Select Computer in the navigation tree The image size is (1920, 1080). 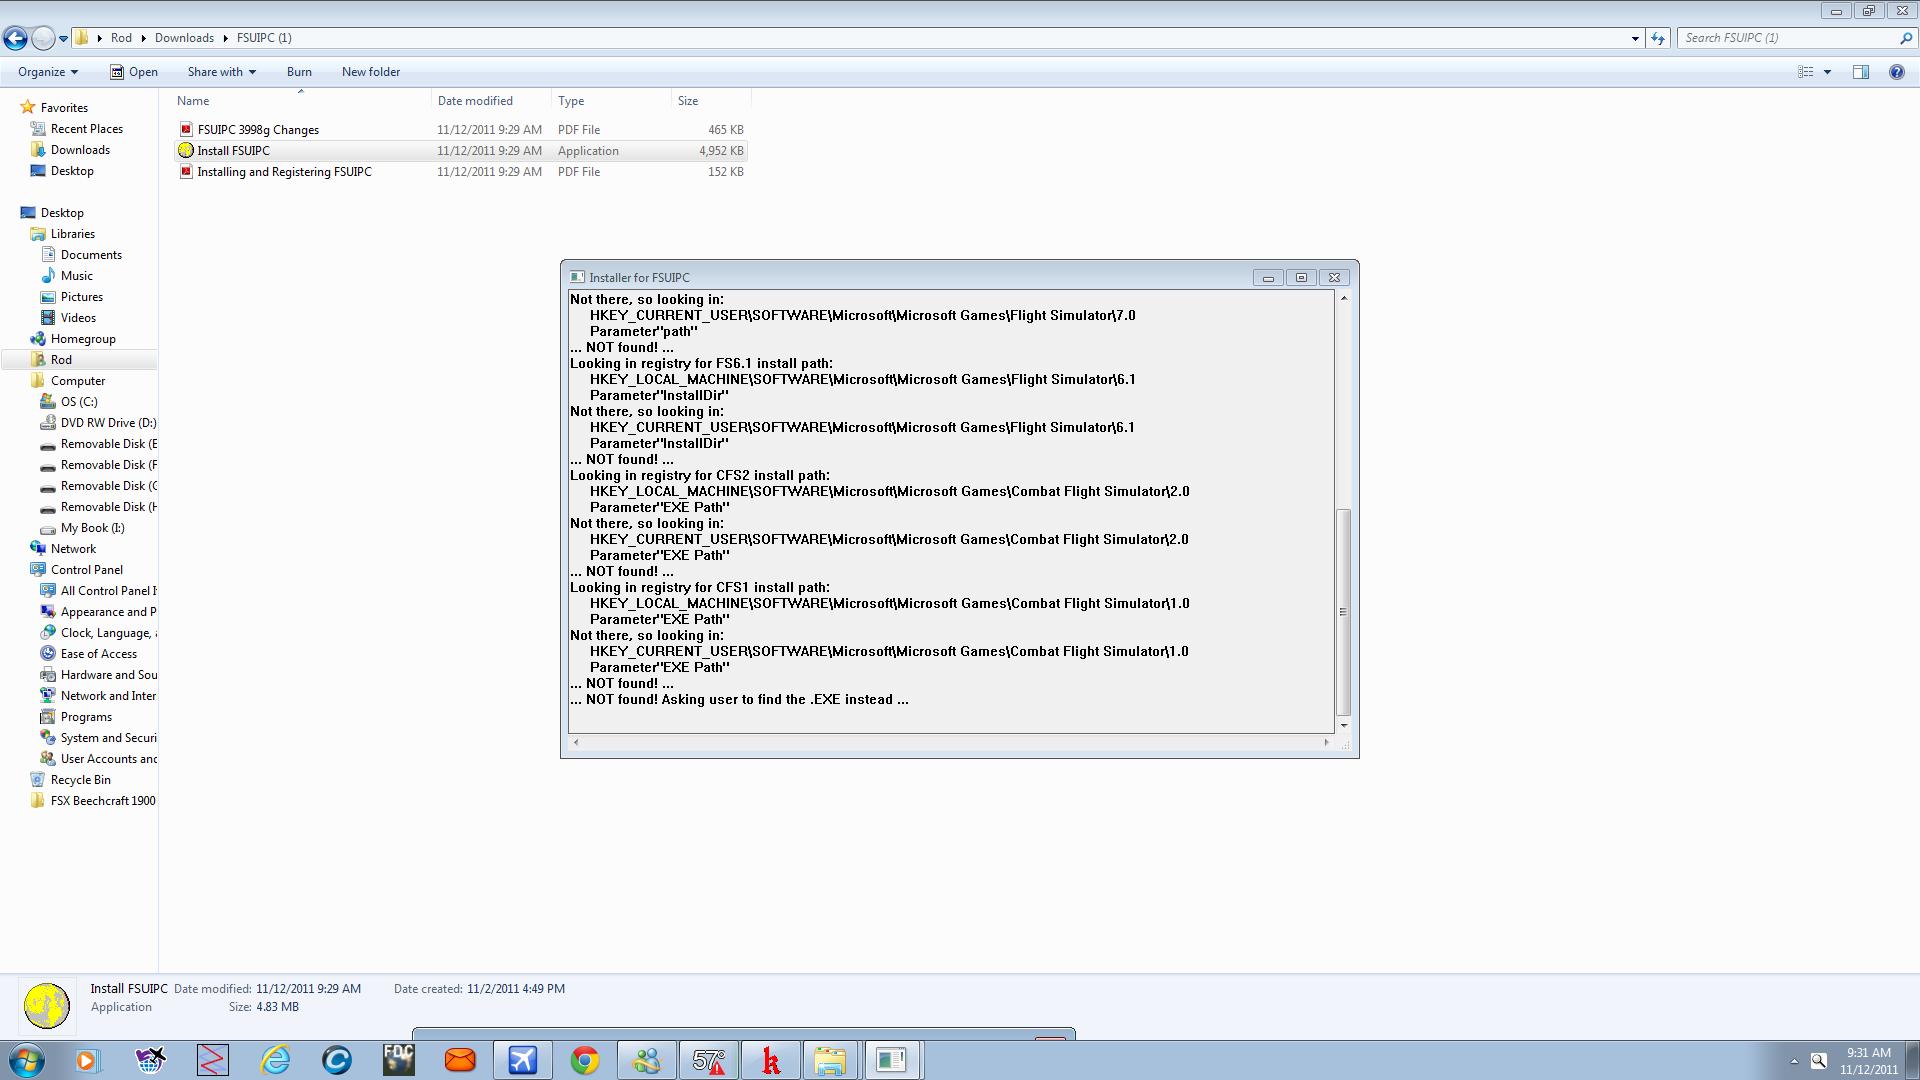(x=77, y=381)
